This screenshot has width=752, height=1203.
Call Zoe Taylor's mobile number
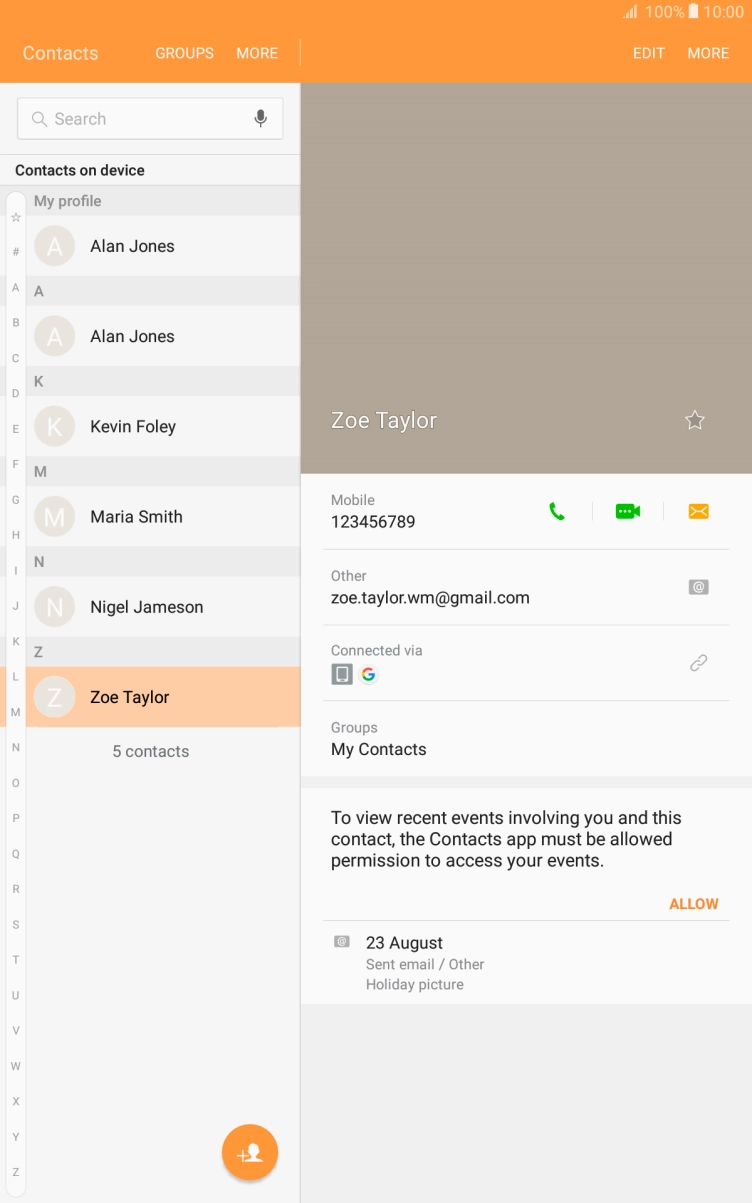tap(557, 511)
